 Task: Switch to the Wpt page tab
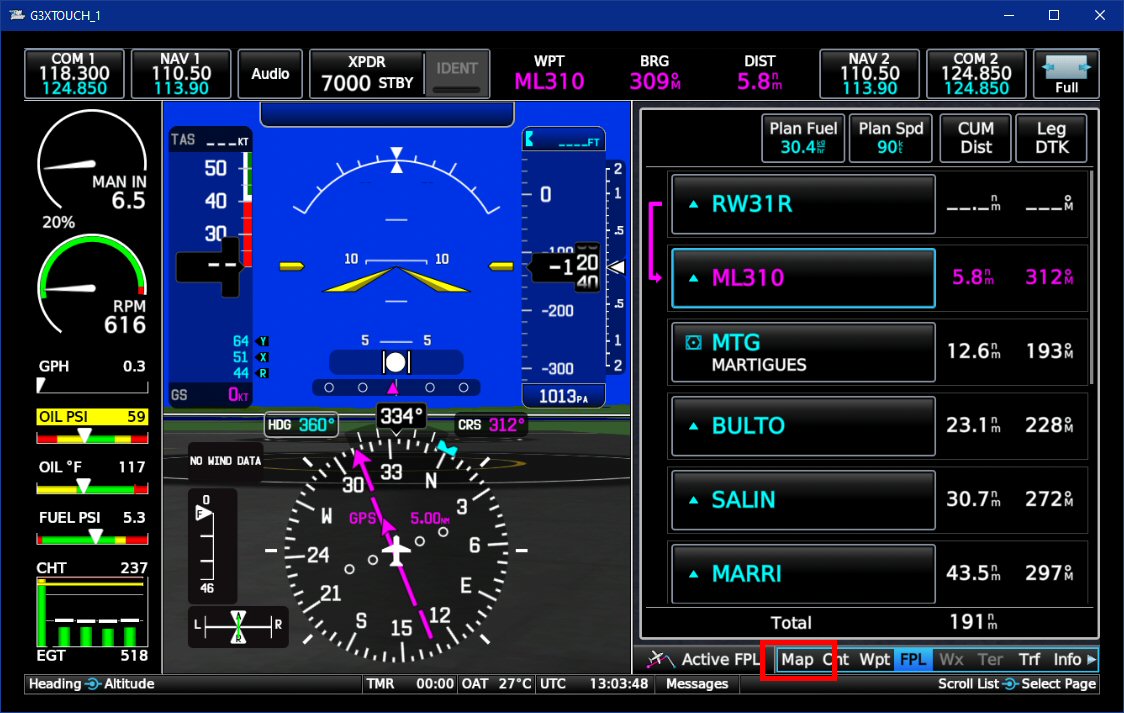click(875, 659)
